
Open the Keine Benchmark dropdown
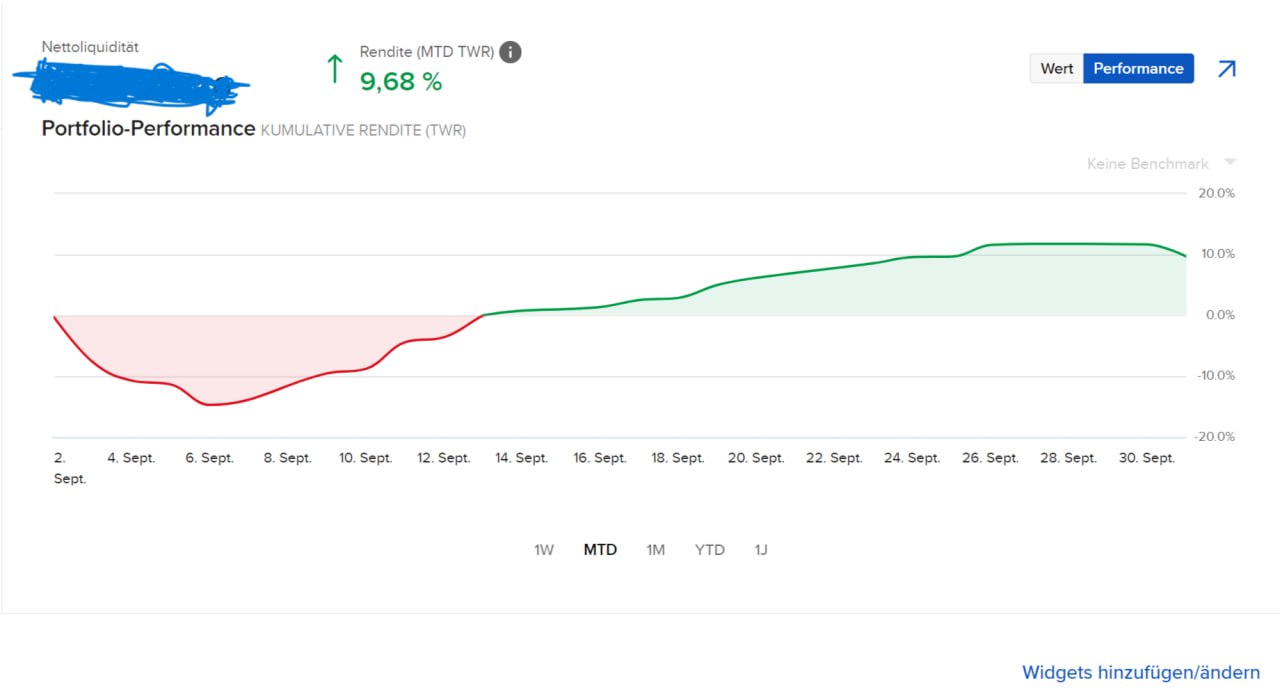coord(1148,164)
